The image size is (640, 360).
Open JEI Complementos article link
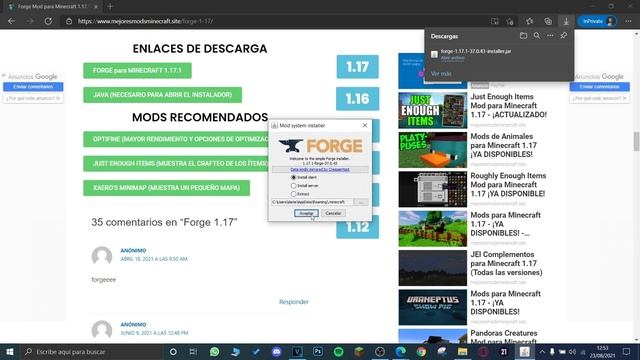pyautogui.click(x=507, y=263)
